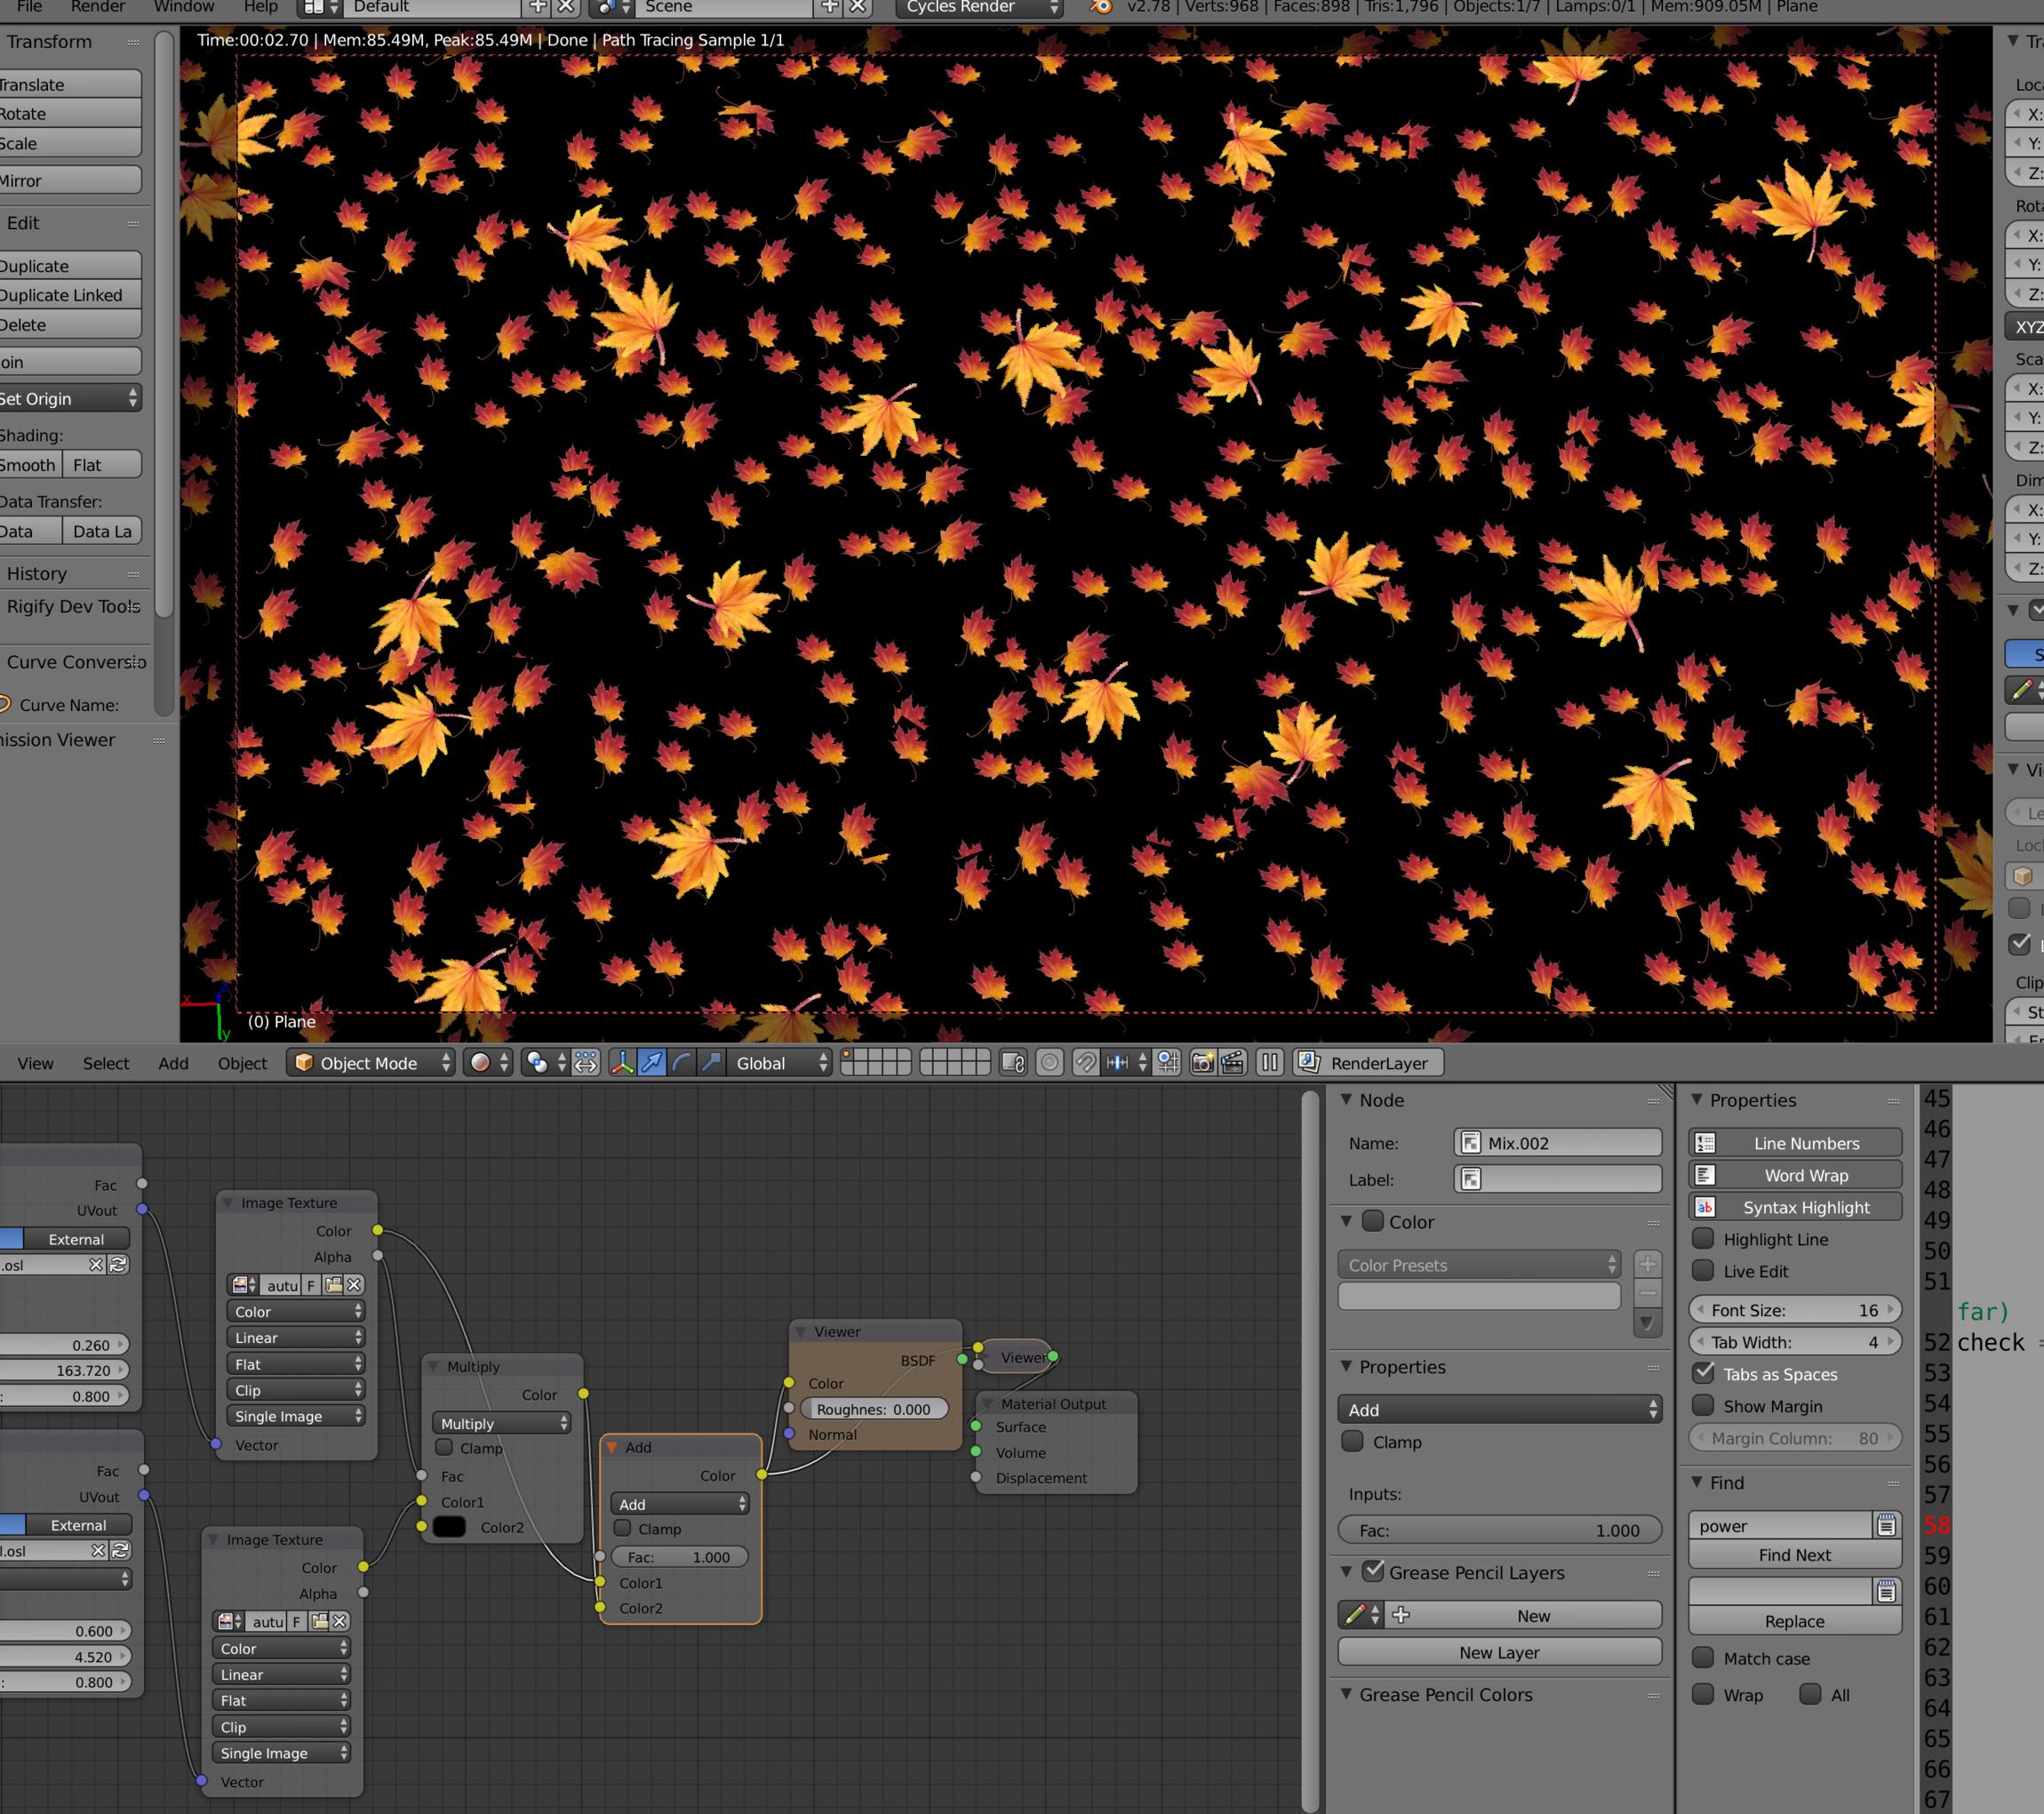Click the Blender logo in the info header
The width and height of the screenshot is (2044, 1814).
(1100, 7)
